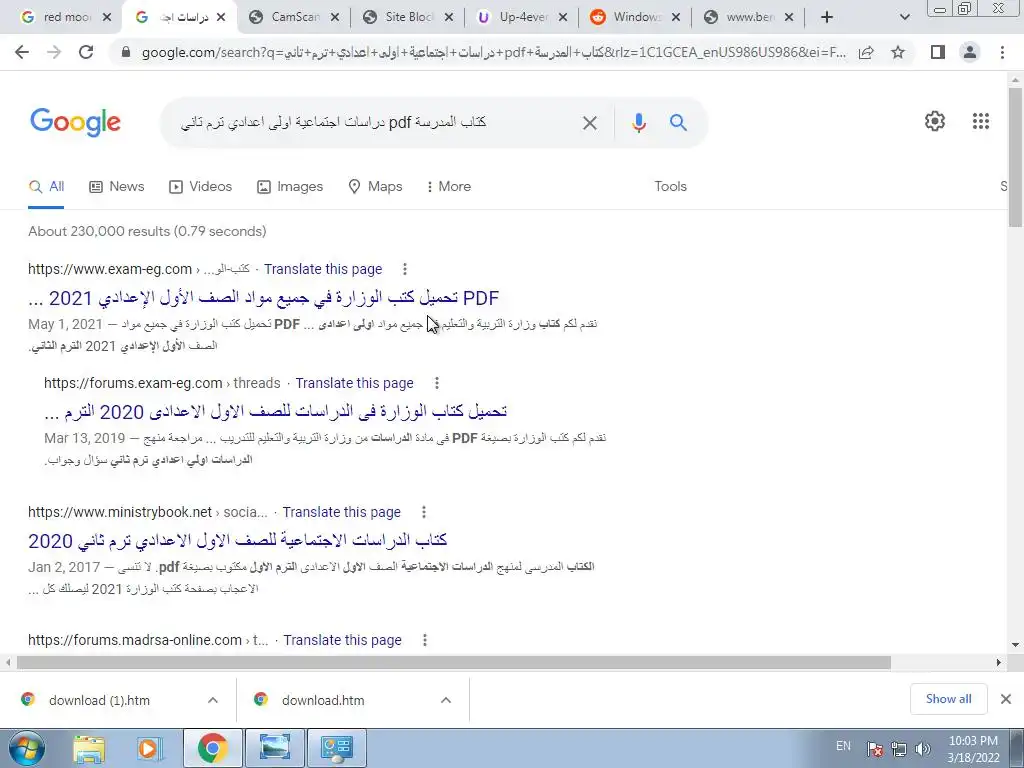The width and height of the screenshot is (1024, 768).
Task: Close the Up-4ever tab
Action: click(563, 18)
